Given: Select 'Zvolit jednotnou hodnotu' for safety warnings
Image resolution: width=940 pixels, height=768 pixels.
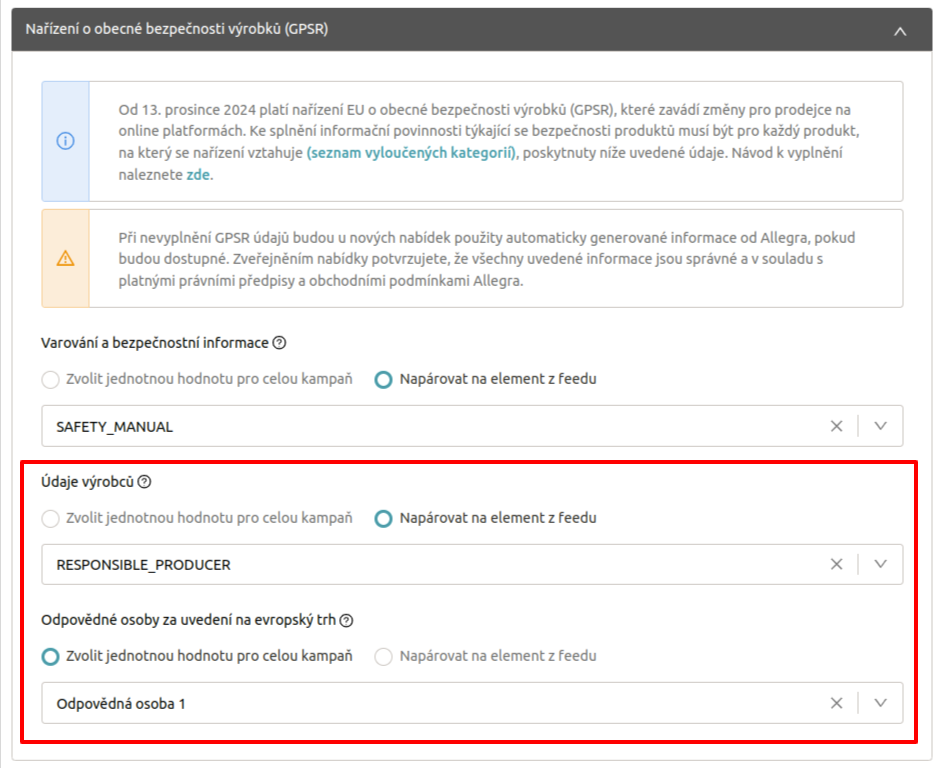Looking at the screenshot, I should (x=50, y=380).
